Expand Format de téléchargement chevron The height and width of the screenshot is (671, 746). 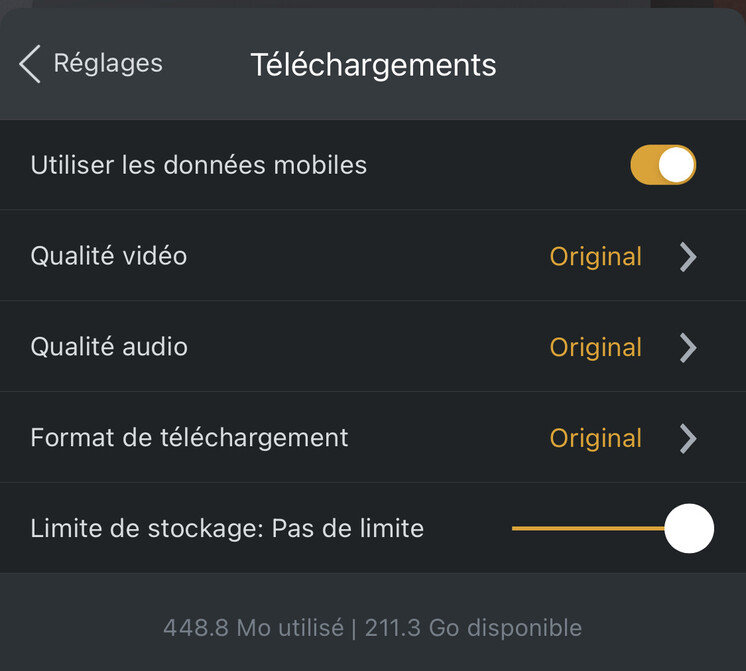(687, 439)
